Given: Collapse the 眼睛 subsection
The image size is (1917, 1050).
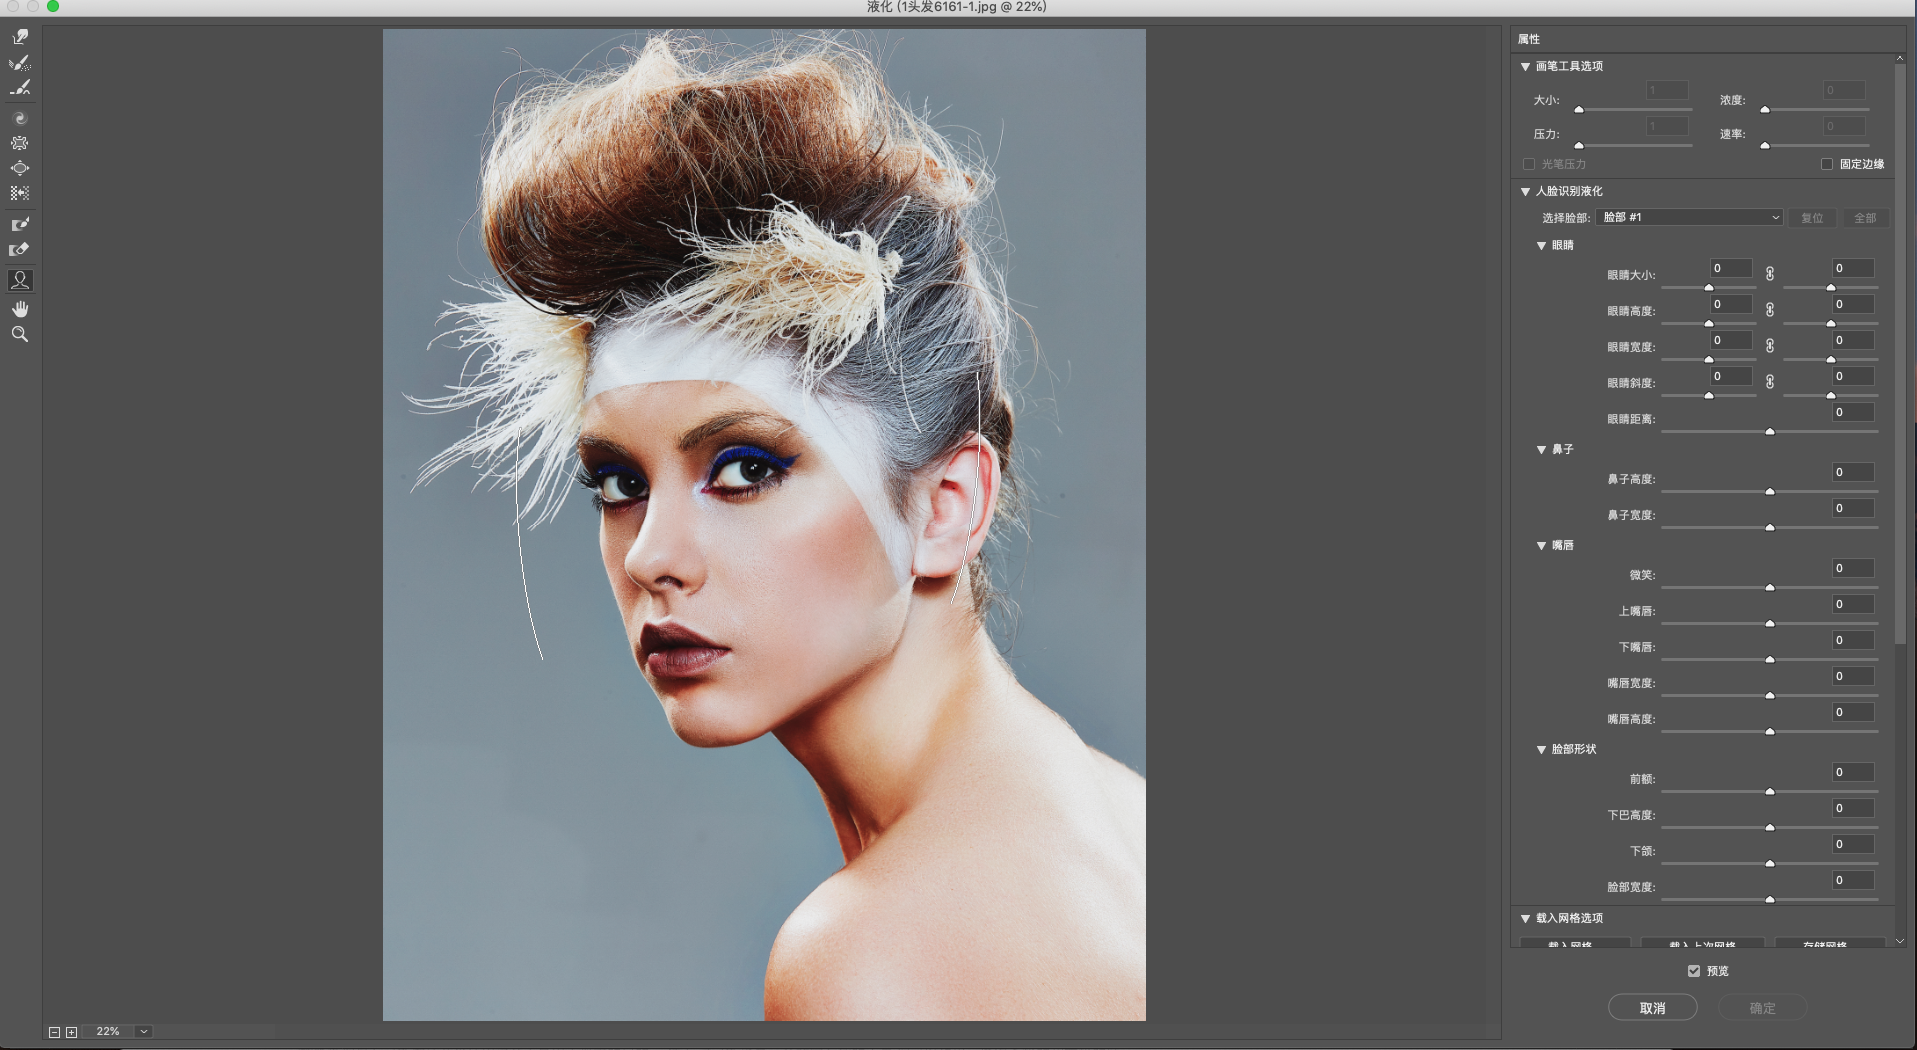Looking at the screenshot, I should [x=1542, y=245].
